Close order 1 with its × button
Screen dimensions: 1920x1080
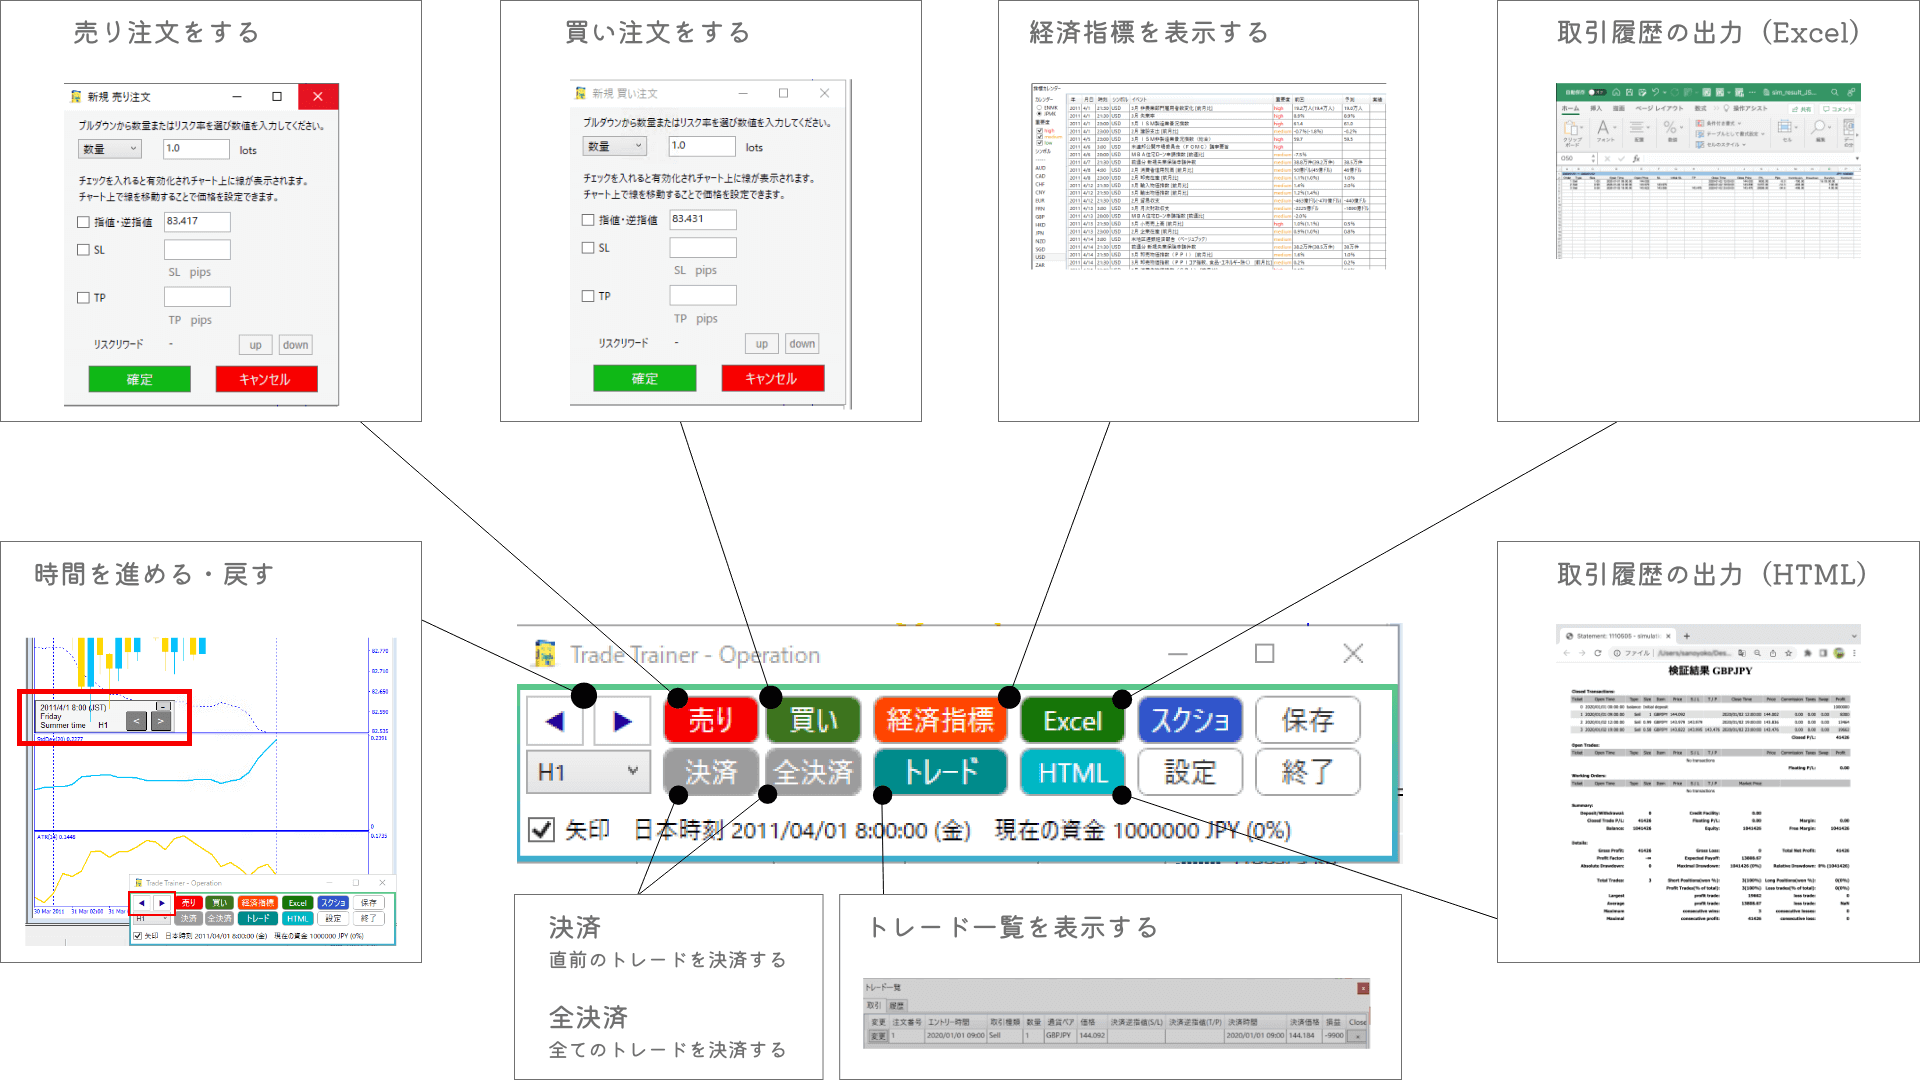click(x=1357, y=1036)
